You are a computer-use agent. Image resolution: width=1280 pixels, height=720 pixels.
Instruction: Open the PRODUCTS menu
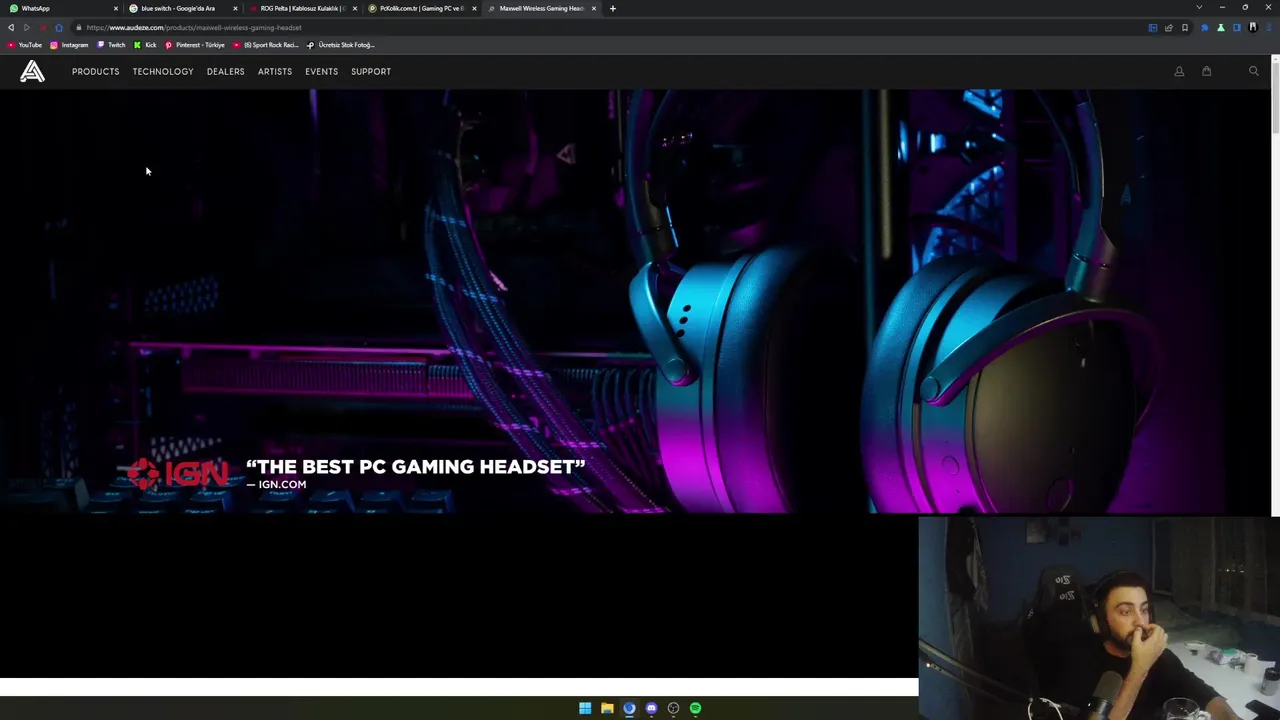tap(95, 71)
